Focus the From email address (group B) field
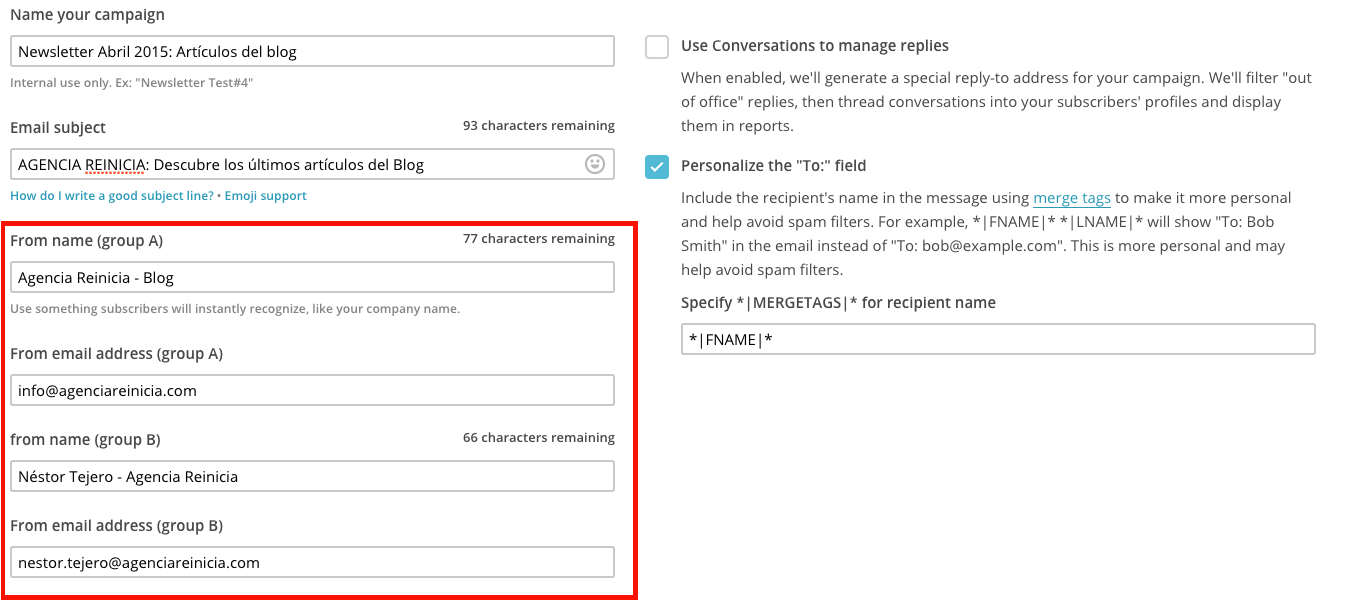Viewport: 1364px width, 600px height. coord(312,562)
